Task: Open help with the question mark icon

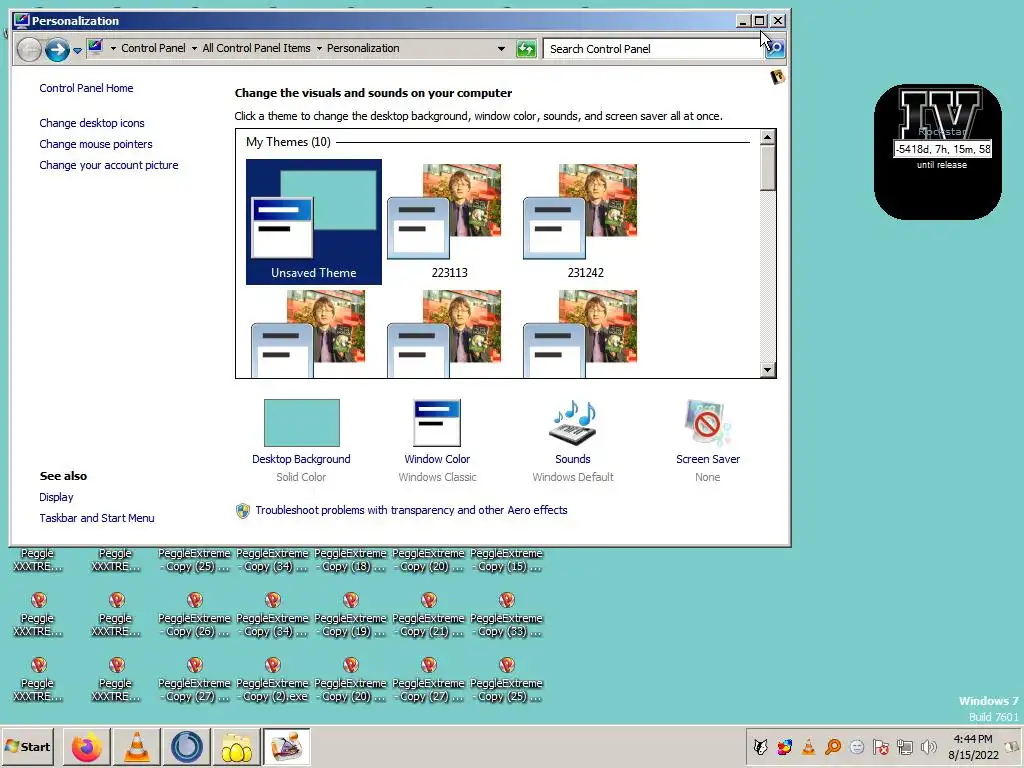Action: click(777, 77)
